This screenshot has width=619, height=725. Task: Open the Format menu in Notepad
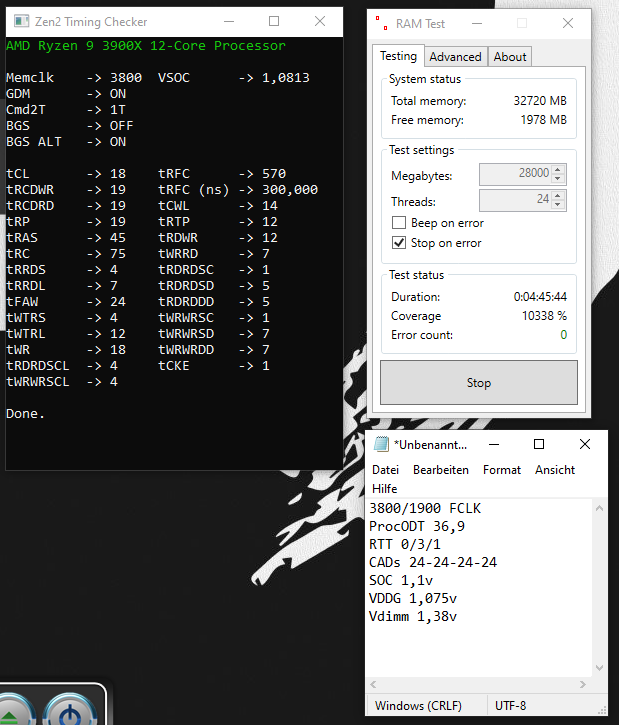coord(502,470)
